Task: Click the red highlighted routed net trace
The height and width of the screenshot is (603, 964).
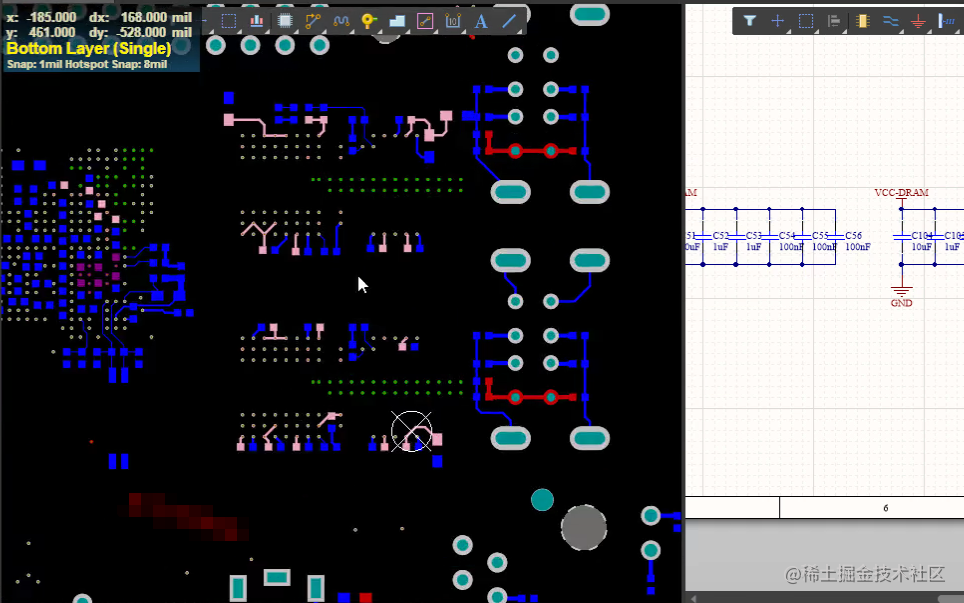Action: [530, 150]
